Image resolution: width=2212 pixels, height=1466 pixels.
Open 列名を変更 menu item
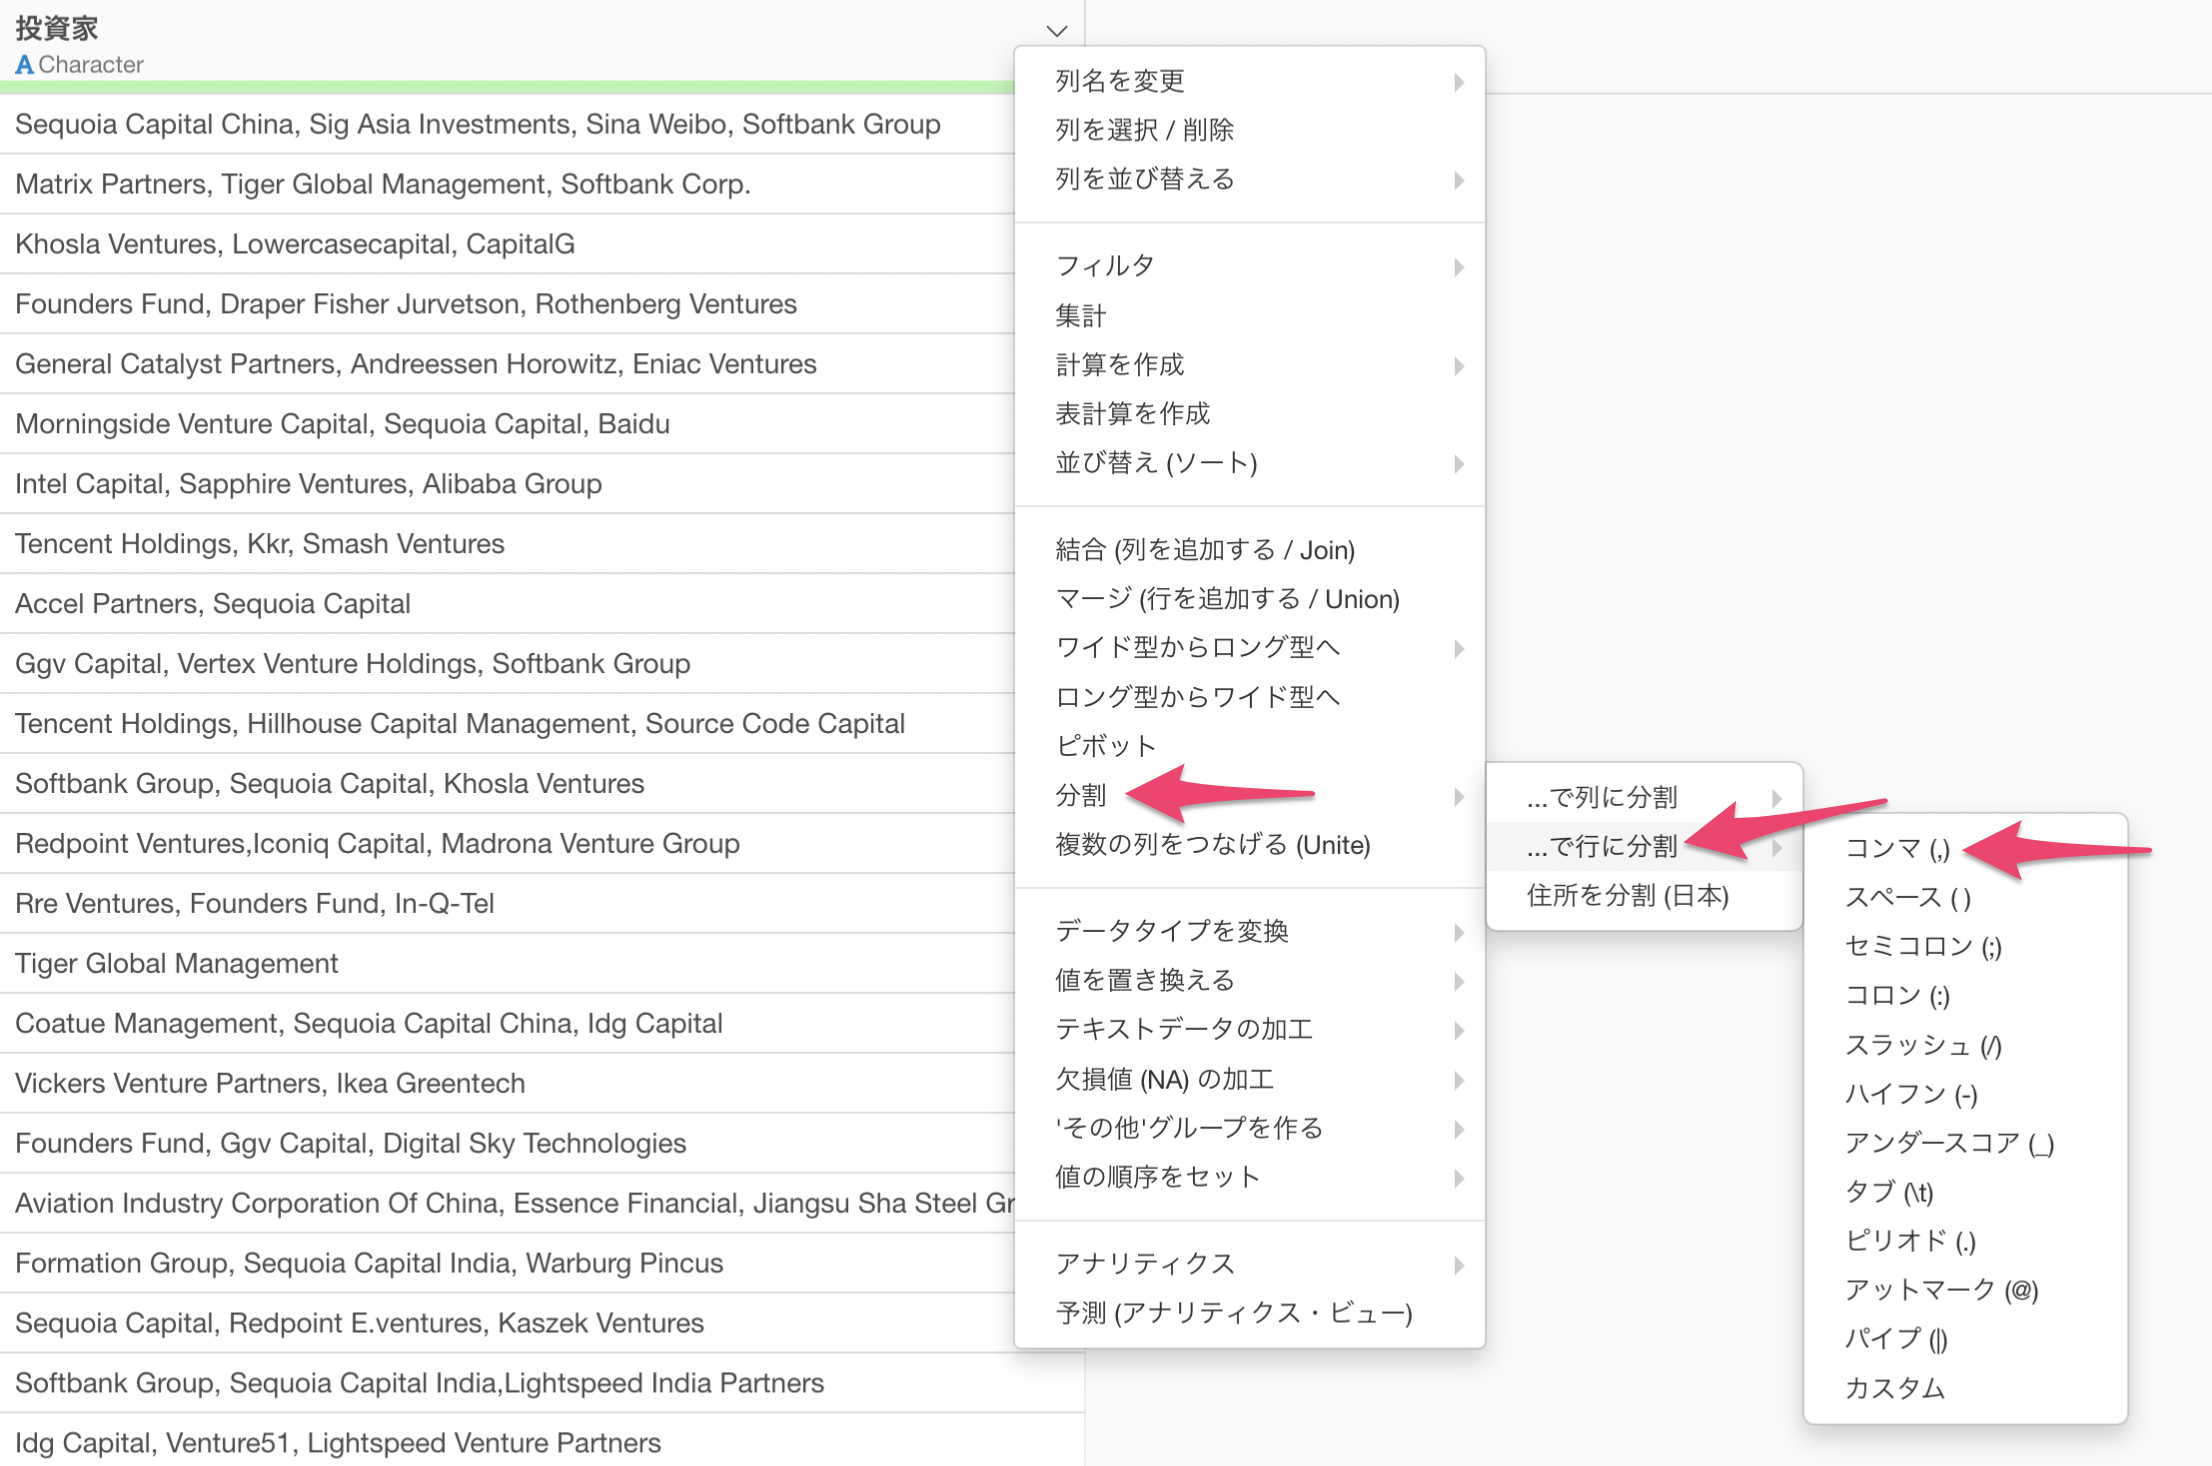coord(1249,81)
